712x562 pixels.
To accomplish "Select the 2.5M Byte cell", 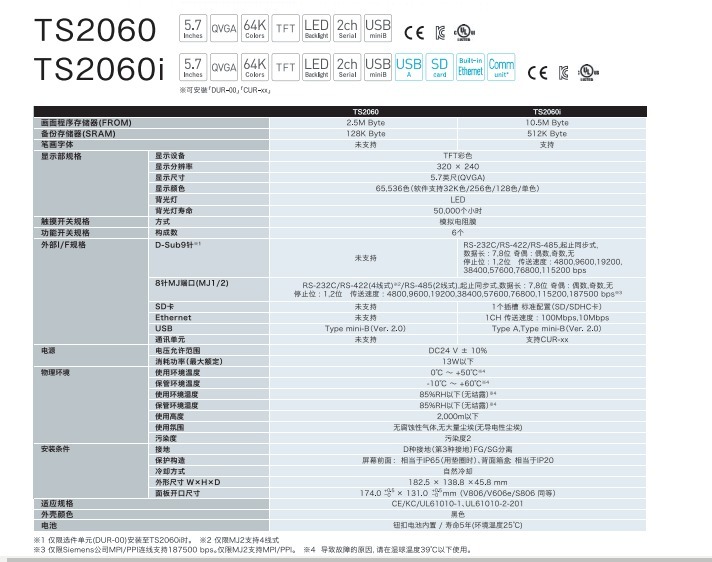I will (x=366, y=123).
